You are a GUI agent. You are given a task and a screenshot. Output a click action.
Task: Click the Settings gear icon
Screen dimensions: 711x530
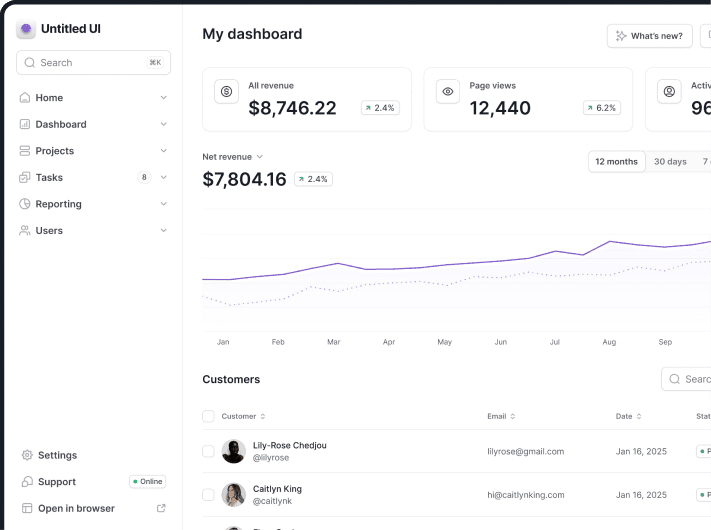pos(27,455)
